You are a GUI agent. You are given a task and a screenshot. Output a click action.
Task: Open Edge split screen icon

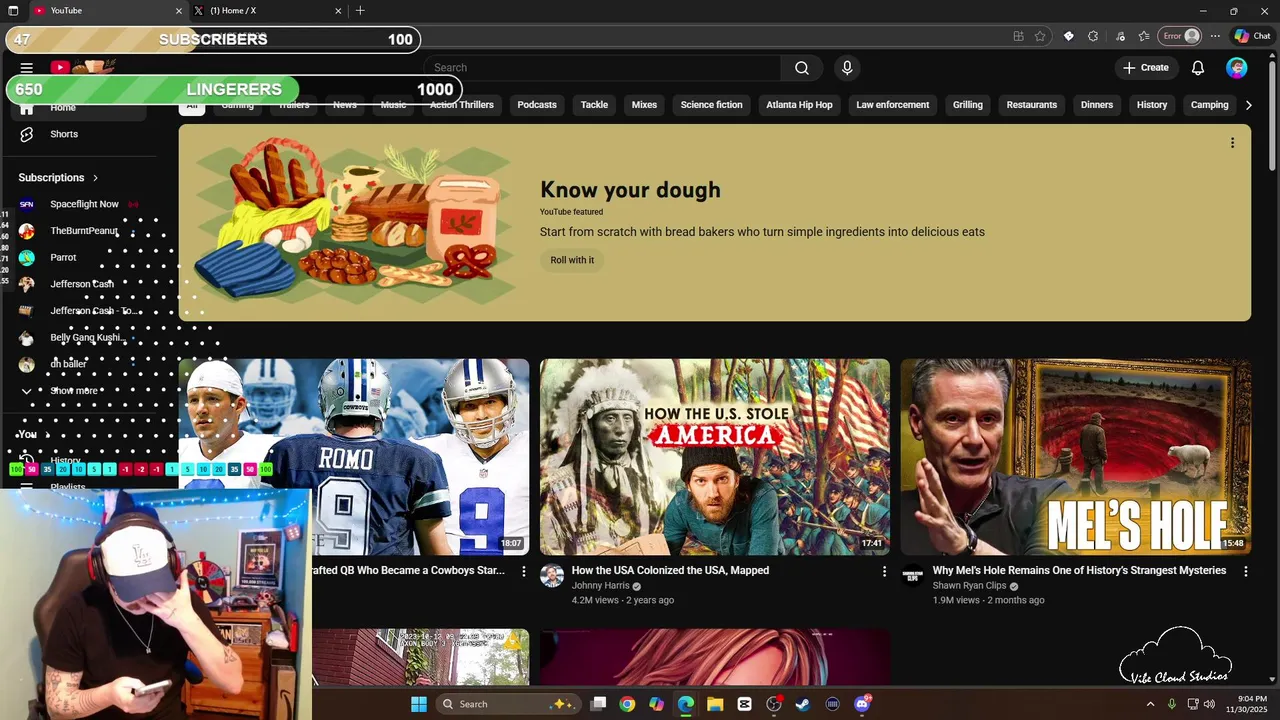click(x=1018, y=36)
